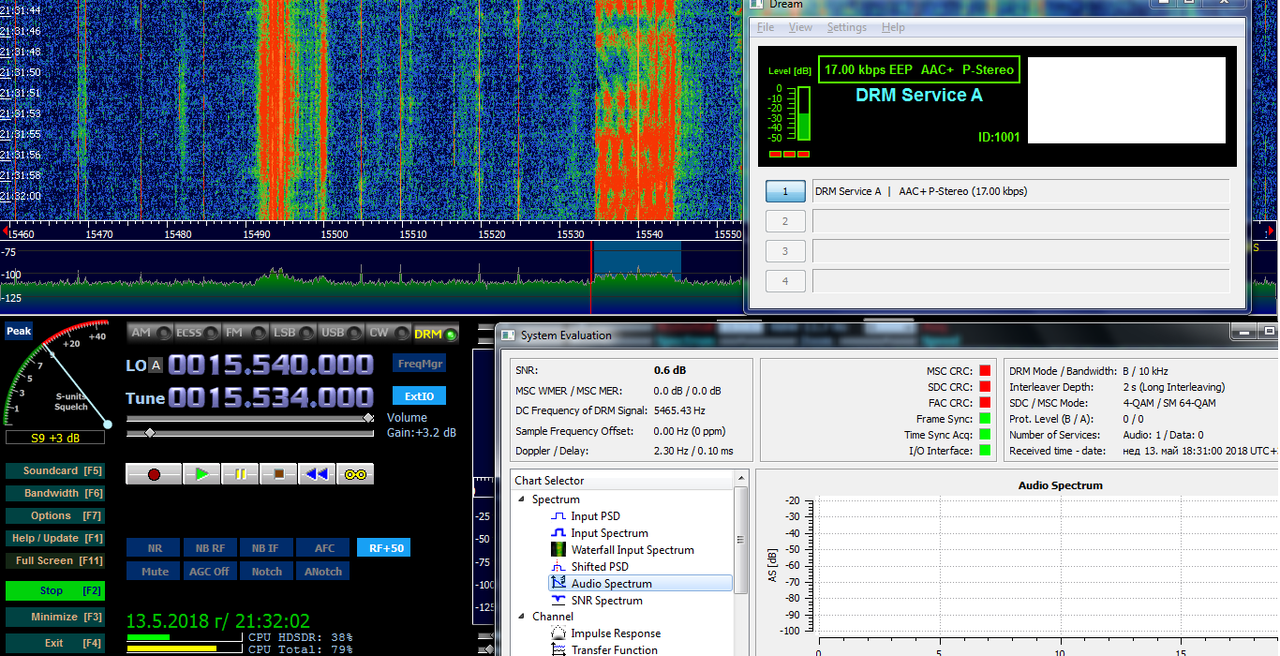Click the loop playback icon
The image size is (1280, 656).
click(355, 474)
